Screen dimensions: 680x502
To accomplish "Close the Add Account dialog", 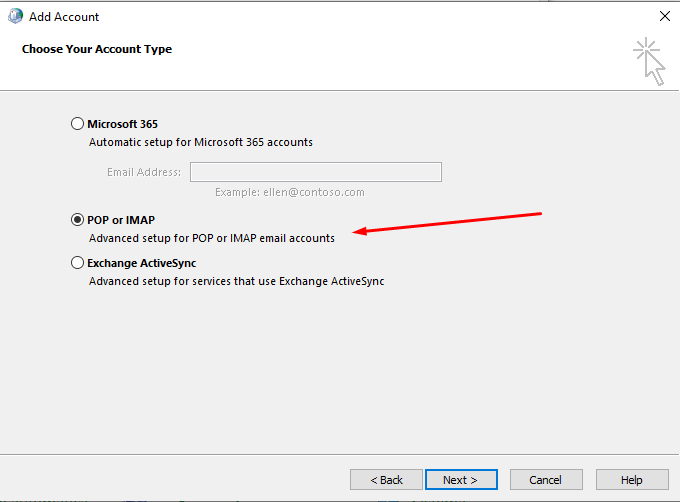I will (x=664, y=16).
